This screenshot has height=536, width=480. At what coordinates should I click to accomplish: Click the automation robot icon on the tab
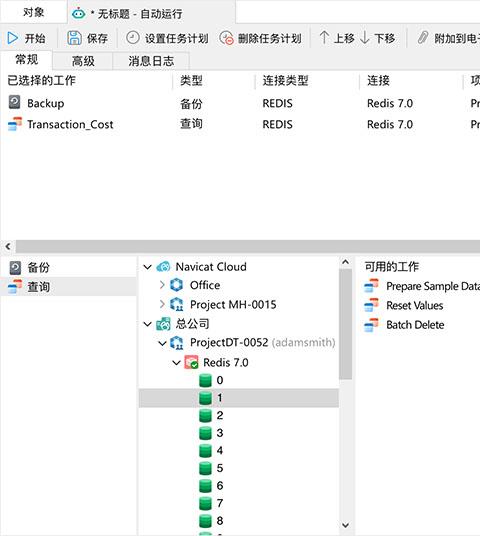(79, 14)
